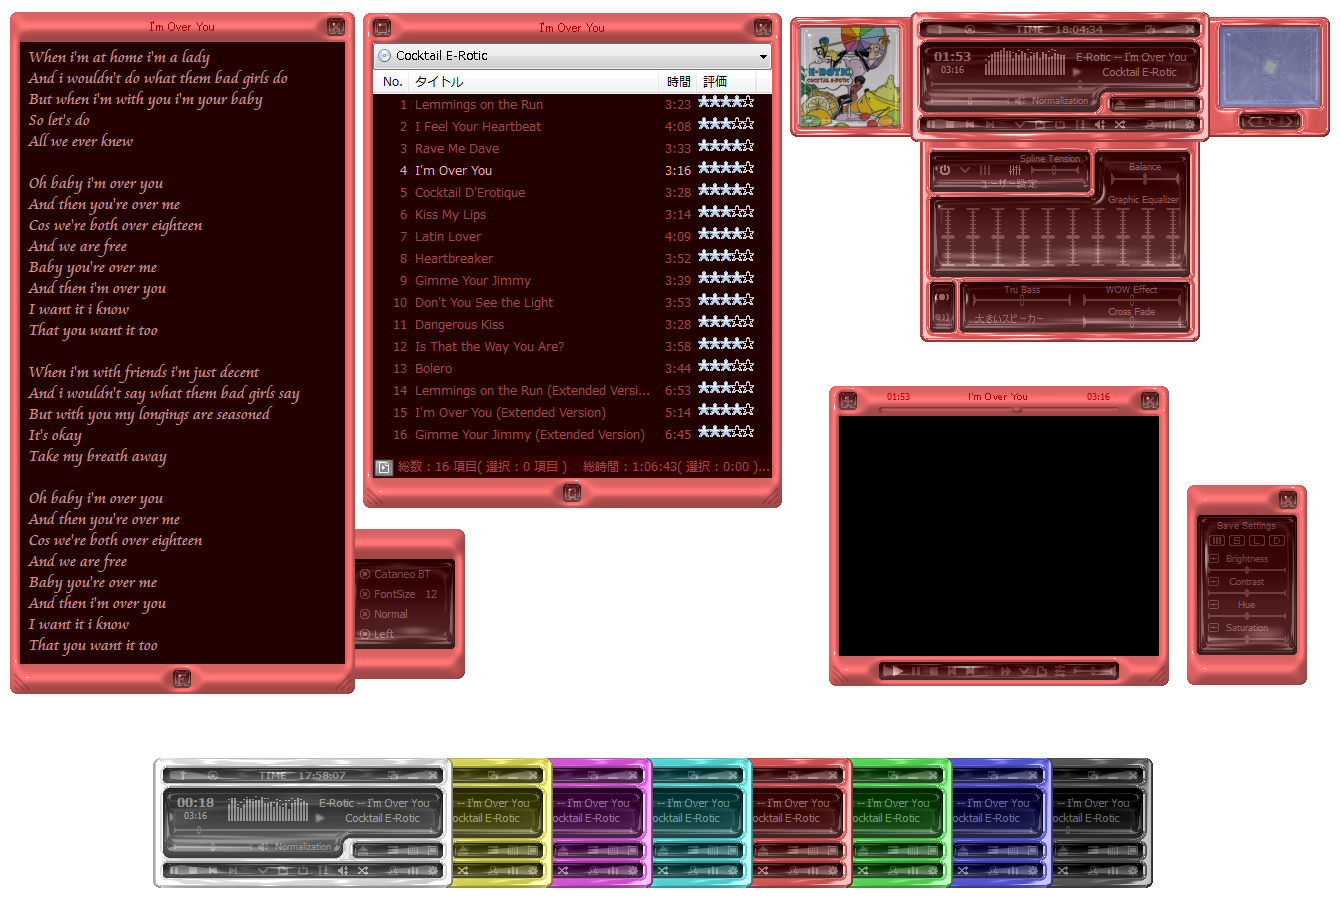
Task: Click the Balance slider
Action: [1145, 179]
